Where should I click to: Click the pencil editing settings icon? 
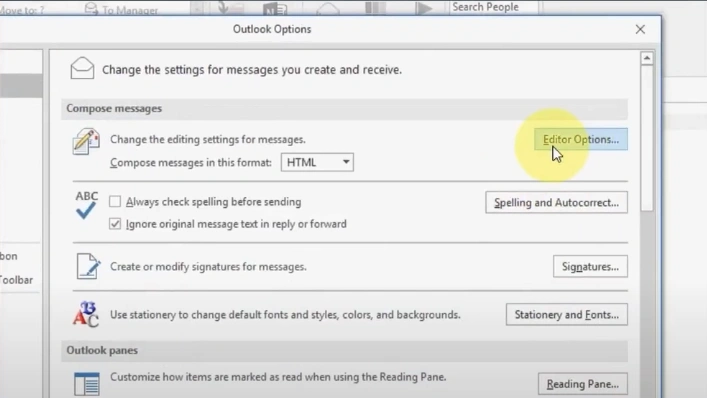pyautogui.click(x=86, y=141)
